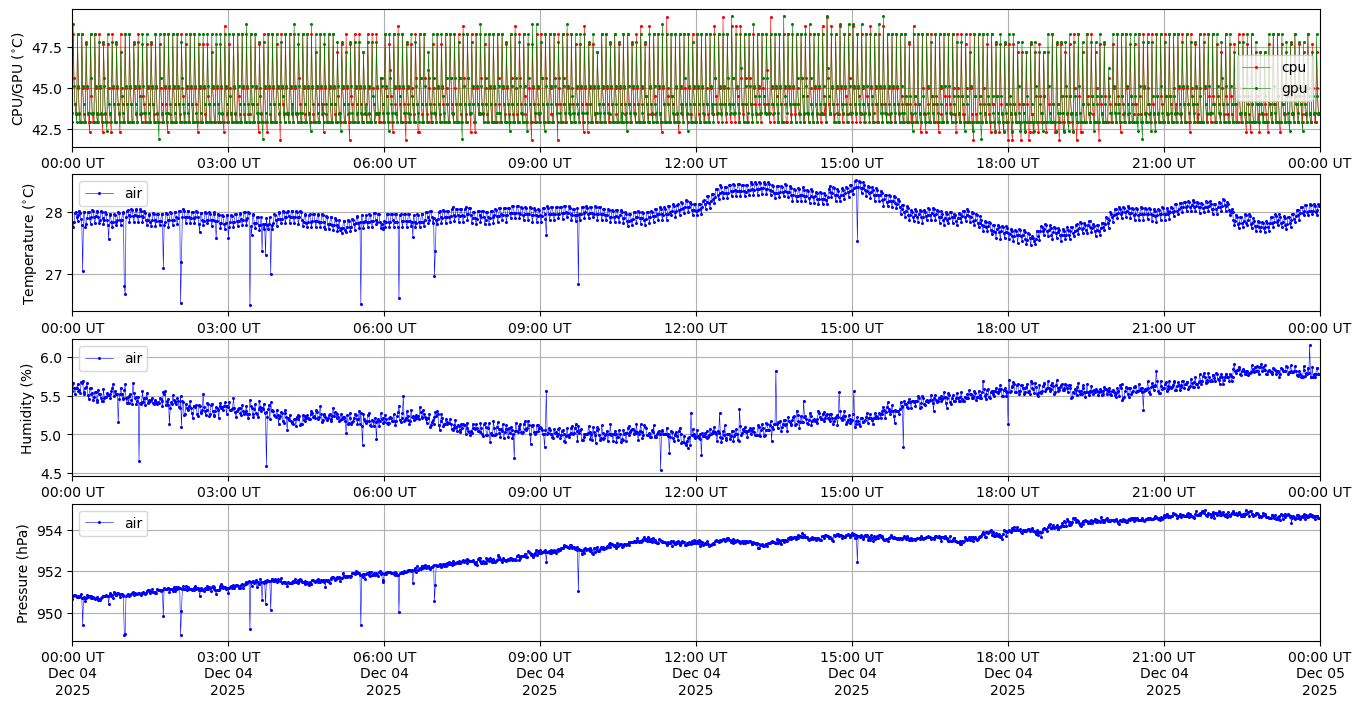1361x707 pixels.
Task: Select air legend in Temperature plot
Action: pos(132,193)
